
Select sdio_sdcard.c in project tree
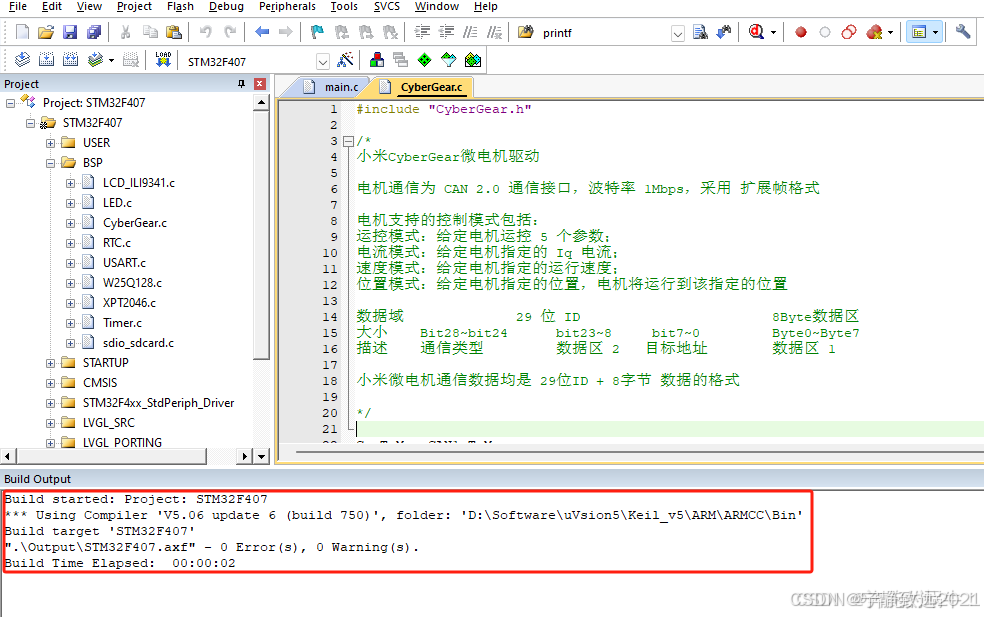pos(138,343)
